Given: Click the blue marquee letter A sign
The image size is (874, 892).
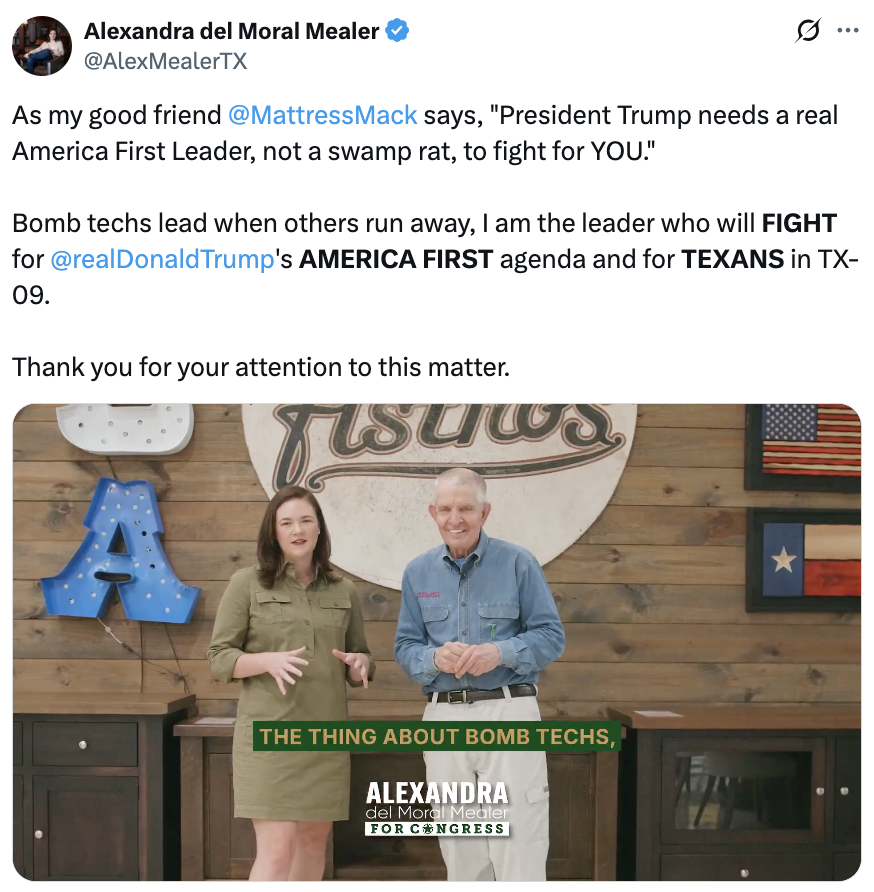Looking at the screenshot, I should tap(118, 551).
